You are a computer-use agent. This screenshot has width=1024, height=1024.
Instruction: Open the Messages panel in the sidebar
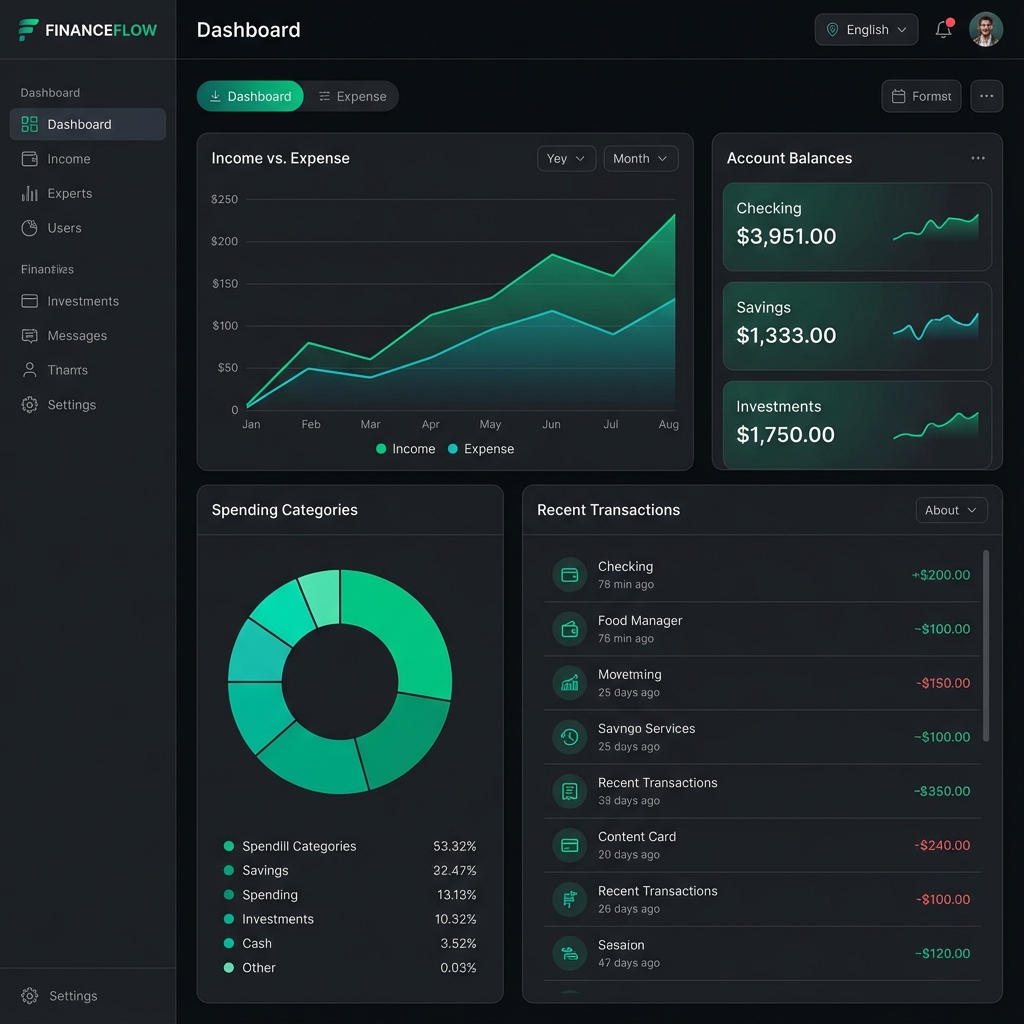75,335
